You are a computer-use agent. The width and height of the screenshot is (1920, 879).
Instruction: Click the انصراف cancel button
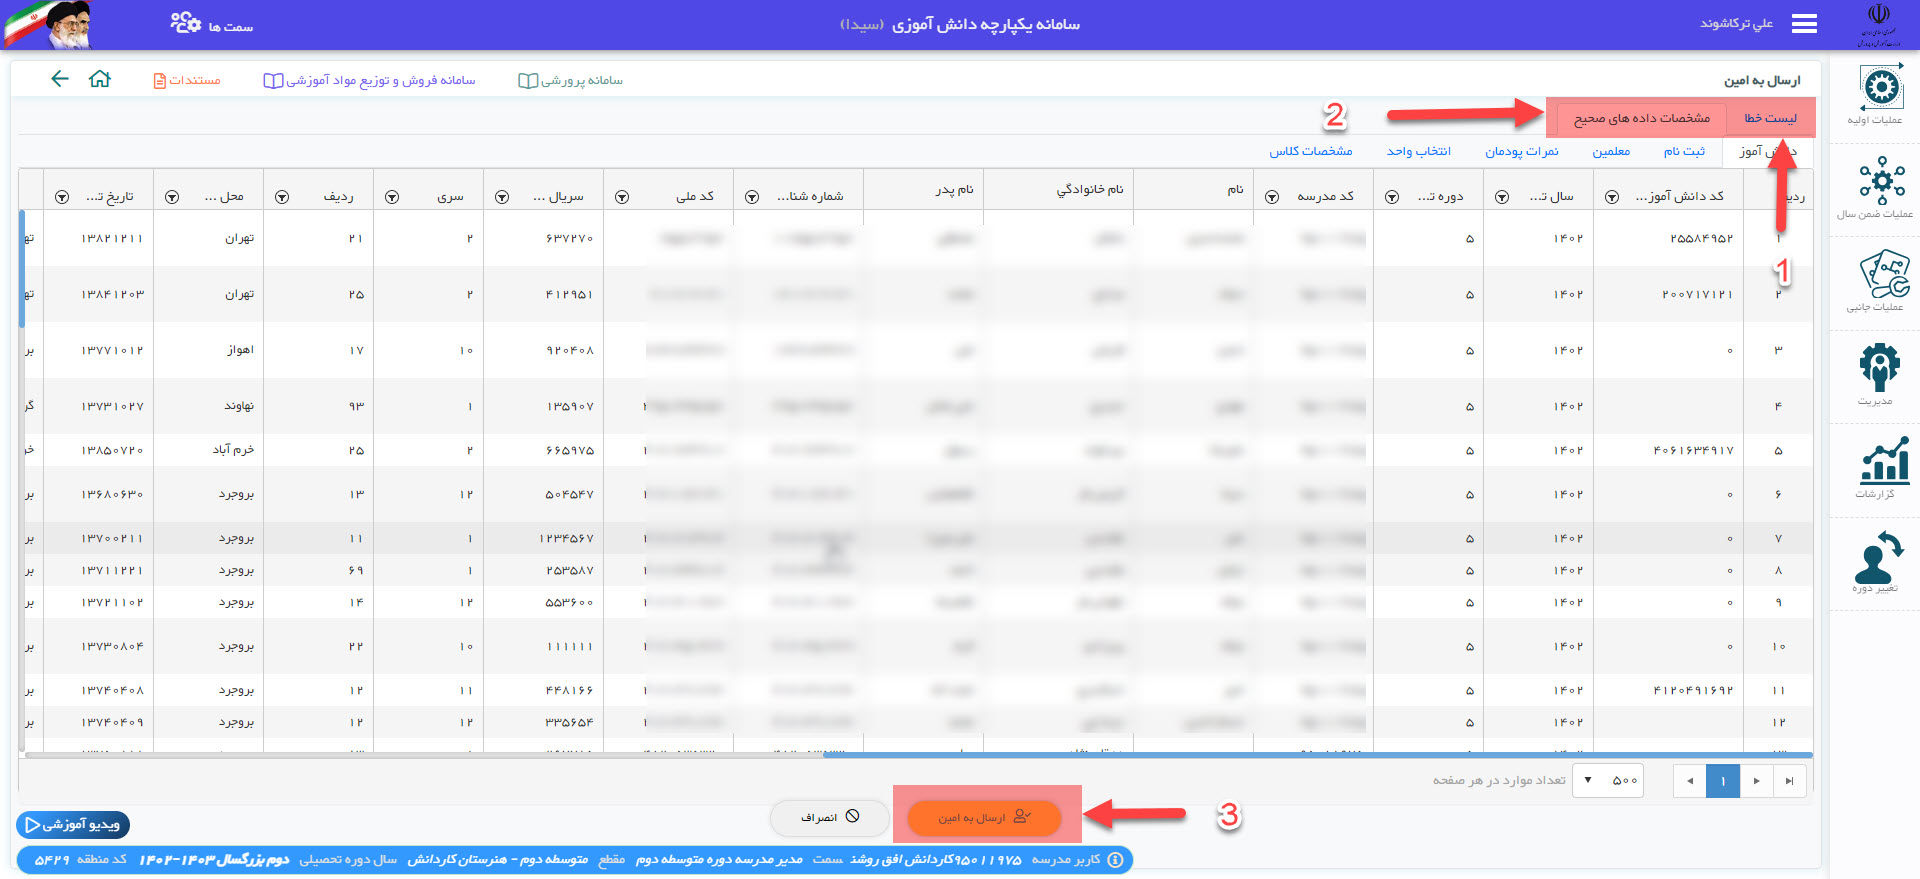(829, 817)
